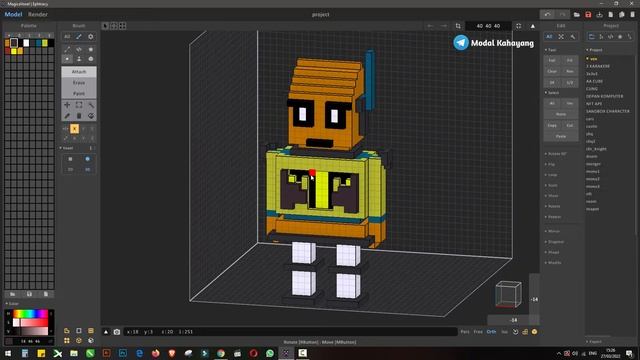Select the Attach brush mode

pos(79,72)
